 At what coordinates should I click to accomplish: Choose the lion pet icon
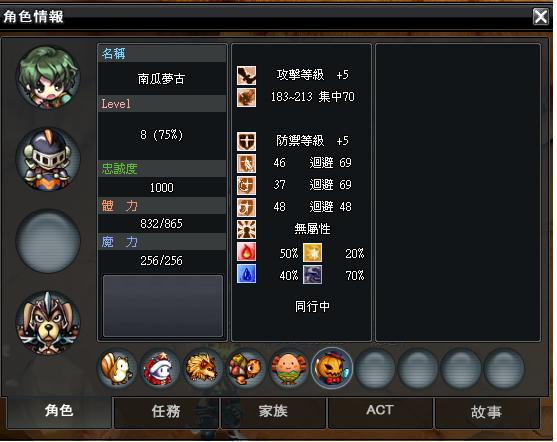coord(203,368)
